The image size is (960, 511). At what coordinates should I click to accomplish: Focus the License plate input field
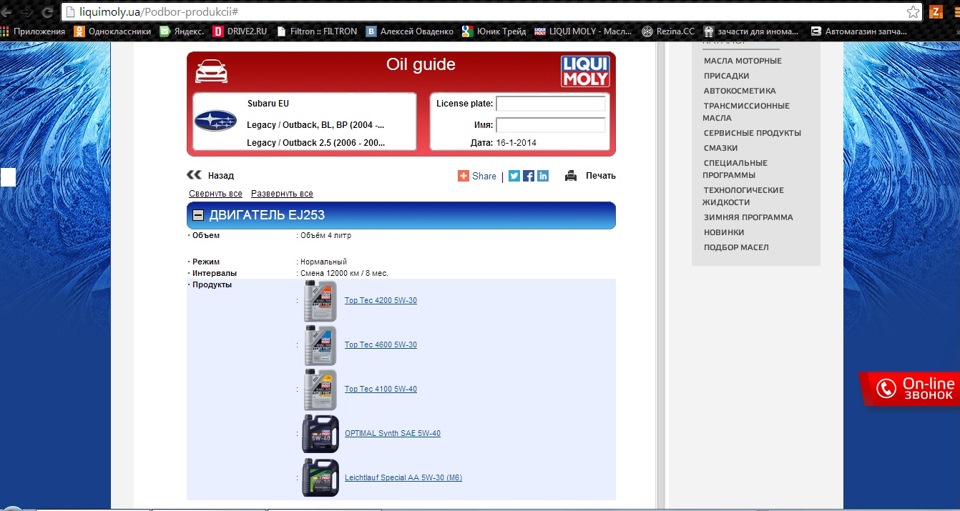[x=550, y=103]
